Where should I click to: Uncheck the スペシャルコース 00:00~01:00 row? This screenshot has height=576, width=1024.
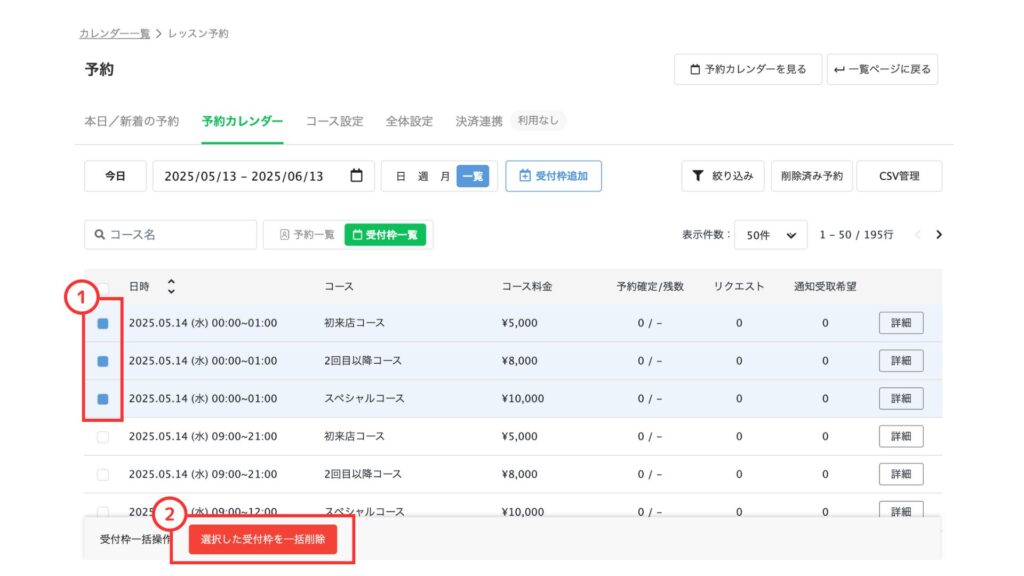[x=103, y=399]
